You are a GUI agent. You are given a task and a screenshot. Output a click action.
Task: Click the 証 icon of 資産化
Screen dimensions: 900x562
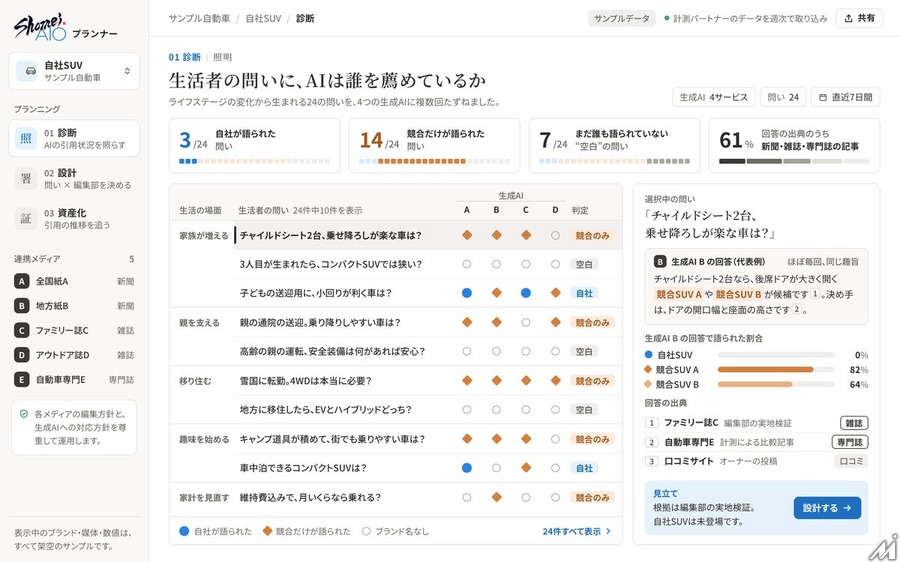(x=26, y=218)
